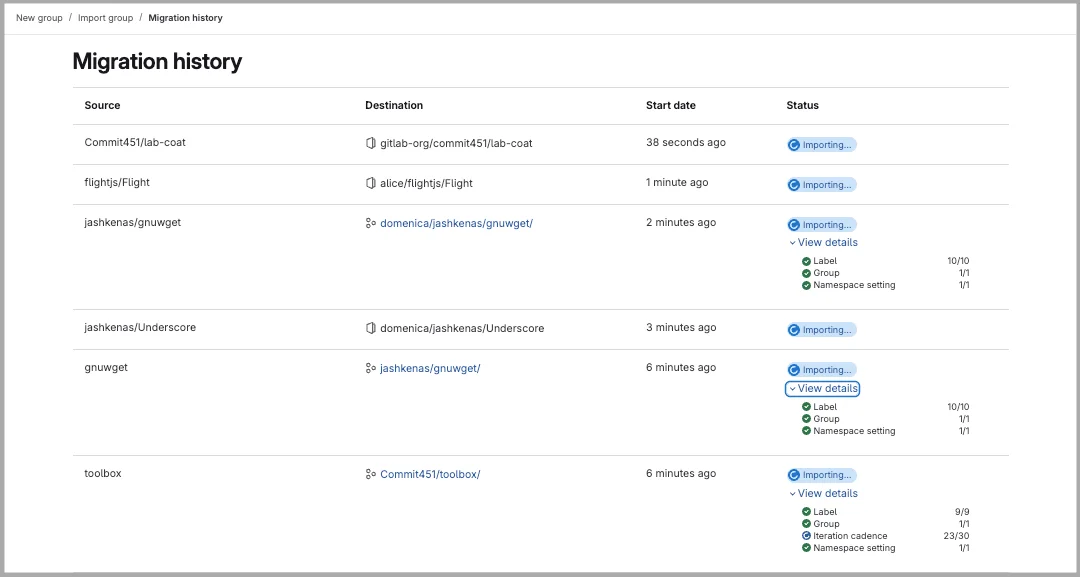Click the Importing badge for jashkenas/Underscore
Viewport: 1080px width, 577px height.
821,329
